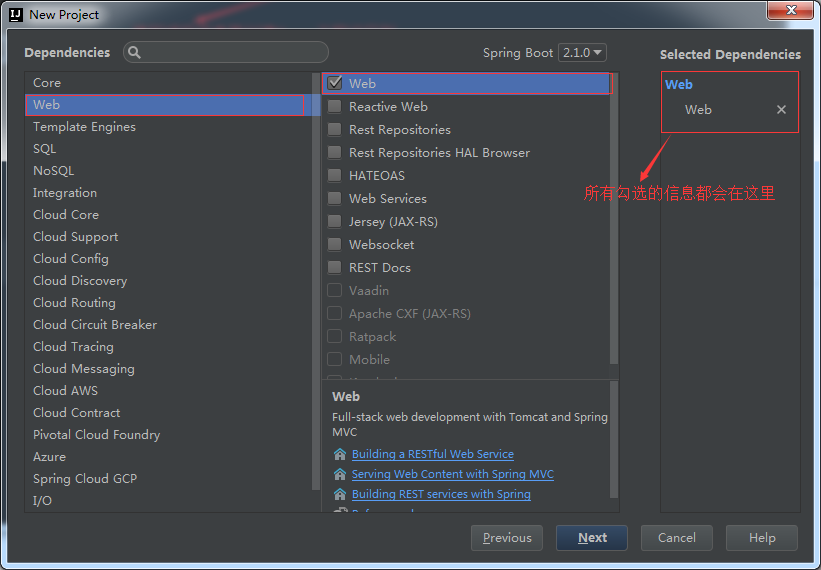Click the IntelliJ logo in title bar
The height and width of the screenshot is (570, 821).
point(15,15)
